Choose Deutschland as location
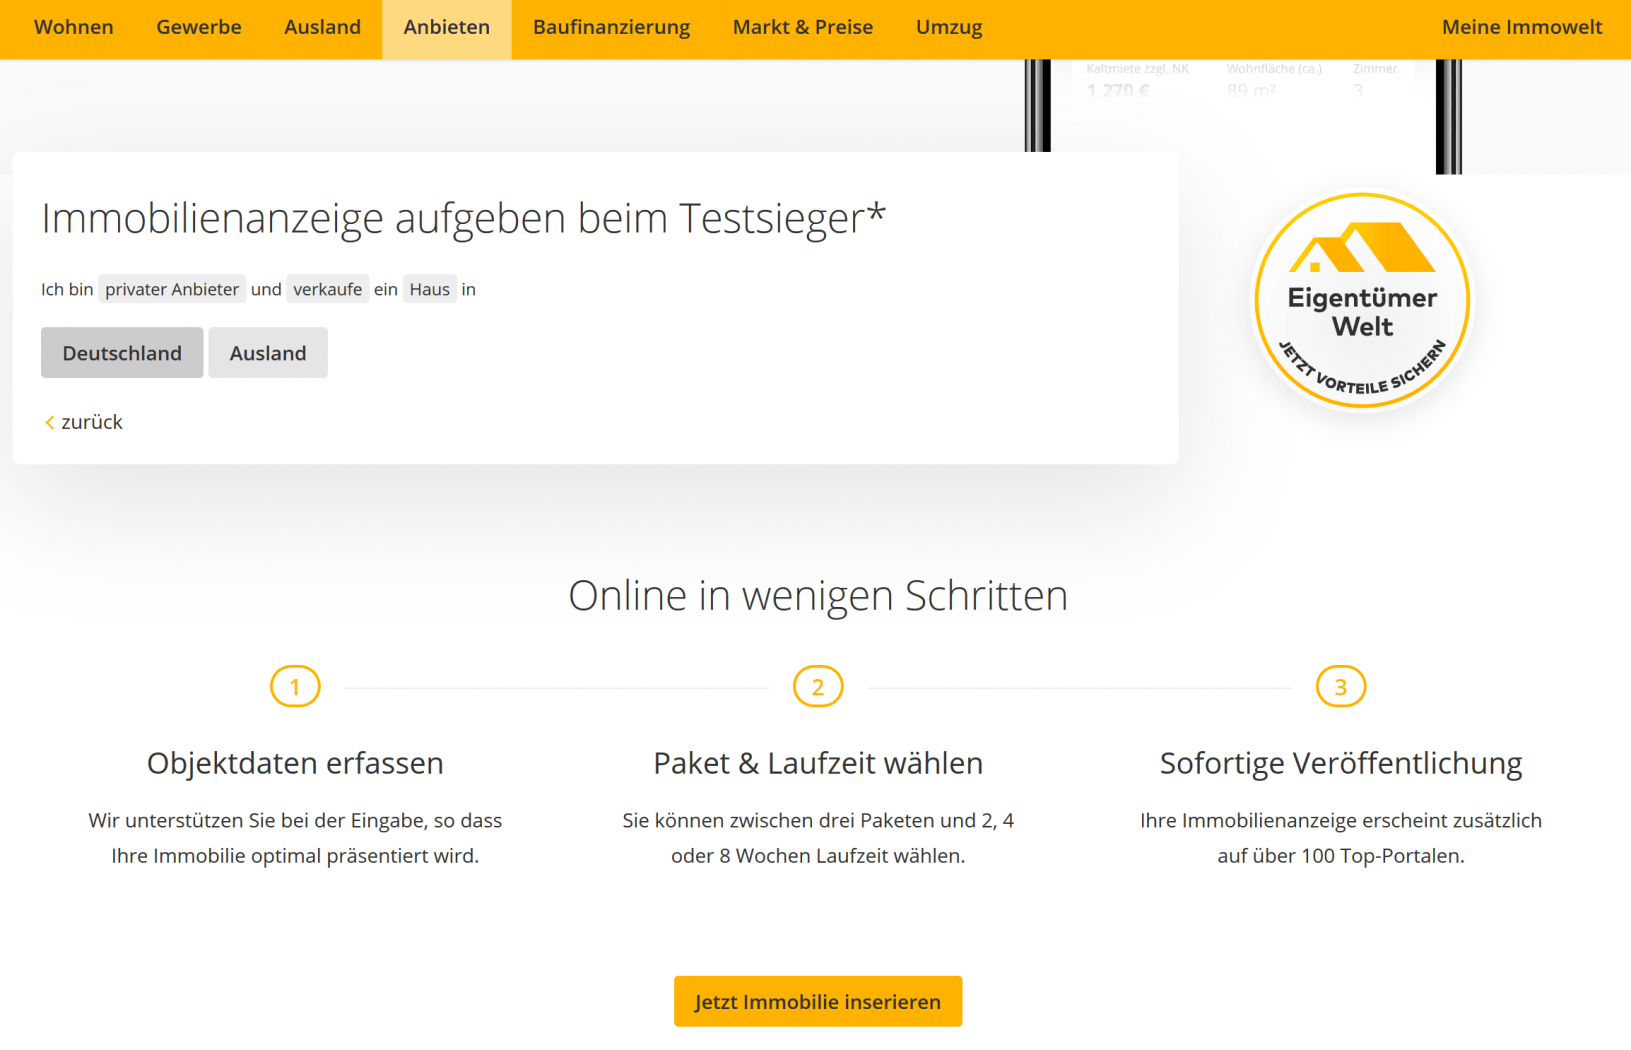 click(122, 353)
